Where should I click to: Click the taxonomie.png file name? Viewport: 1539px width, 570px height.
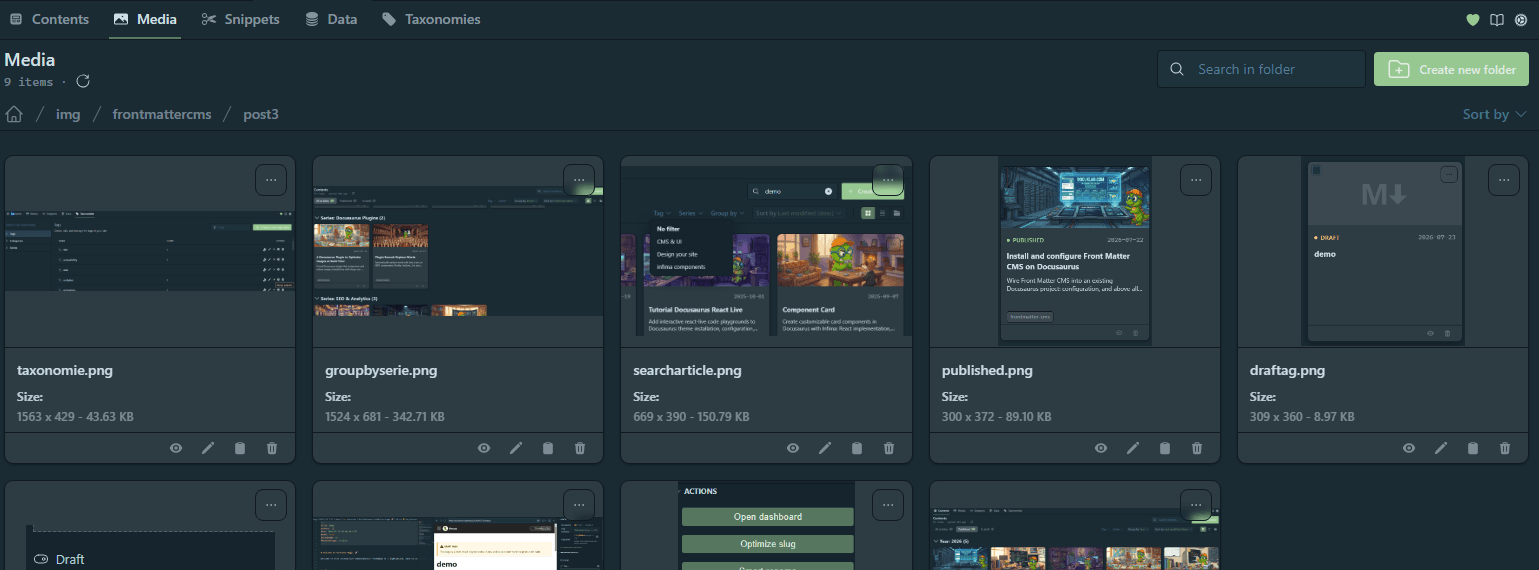[x=65, y=371]
